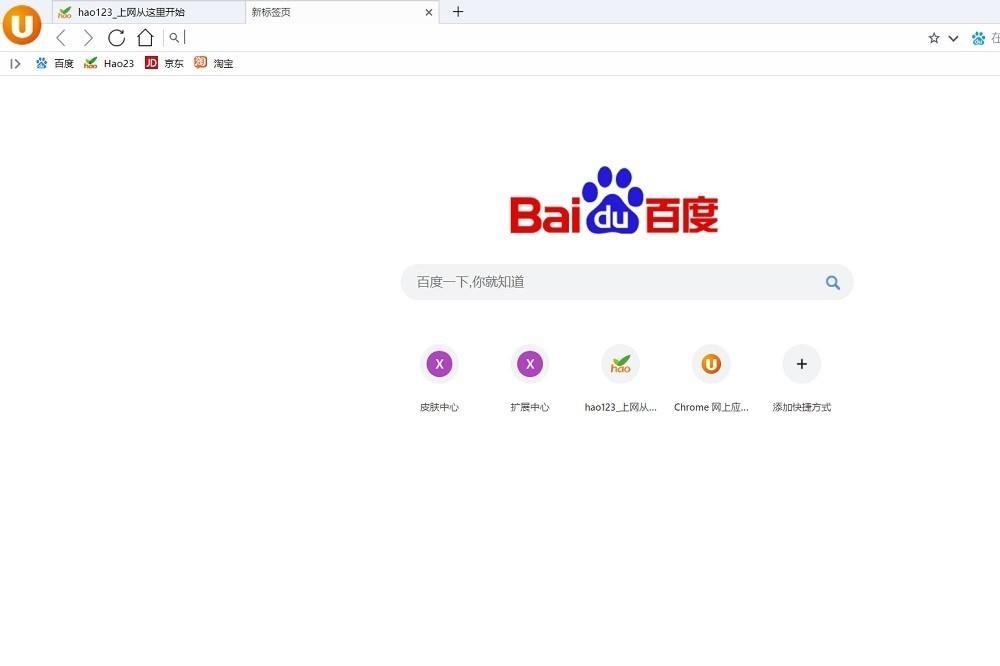This screenshot has width=1000, height=666.
Task: Toggle the bookmarks sidebar panel icon
Action: (x=15, y=63)
